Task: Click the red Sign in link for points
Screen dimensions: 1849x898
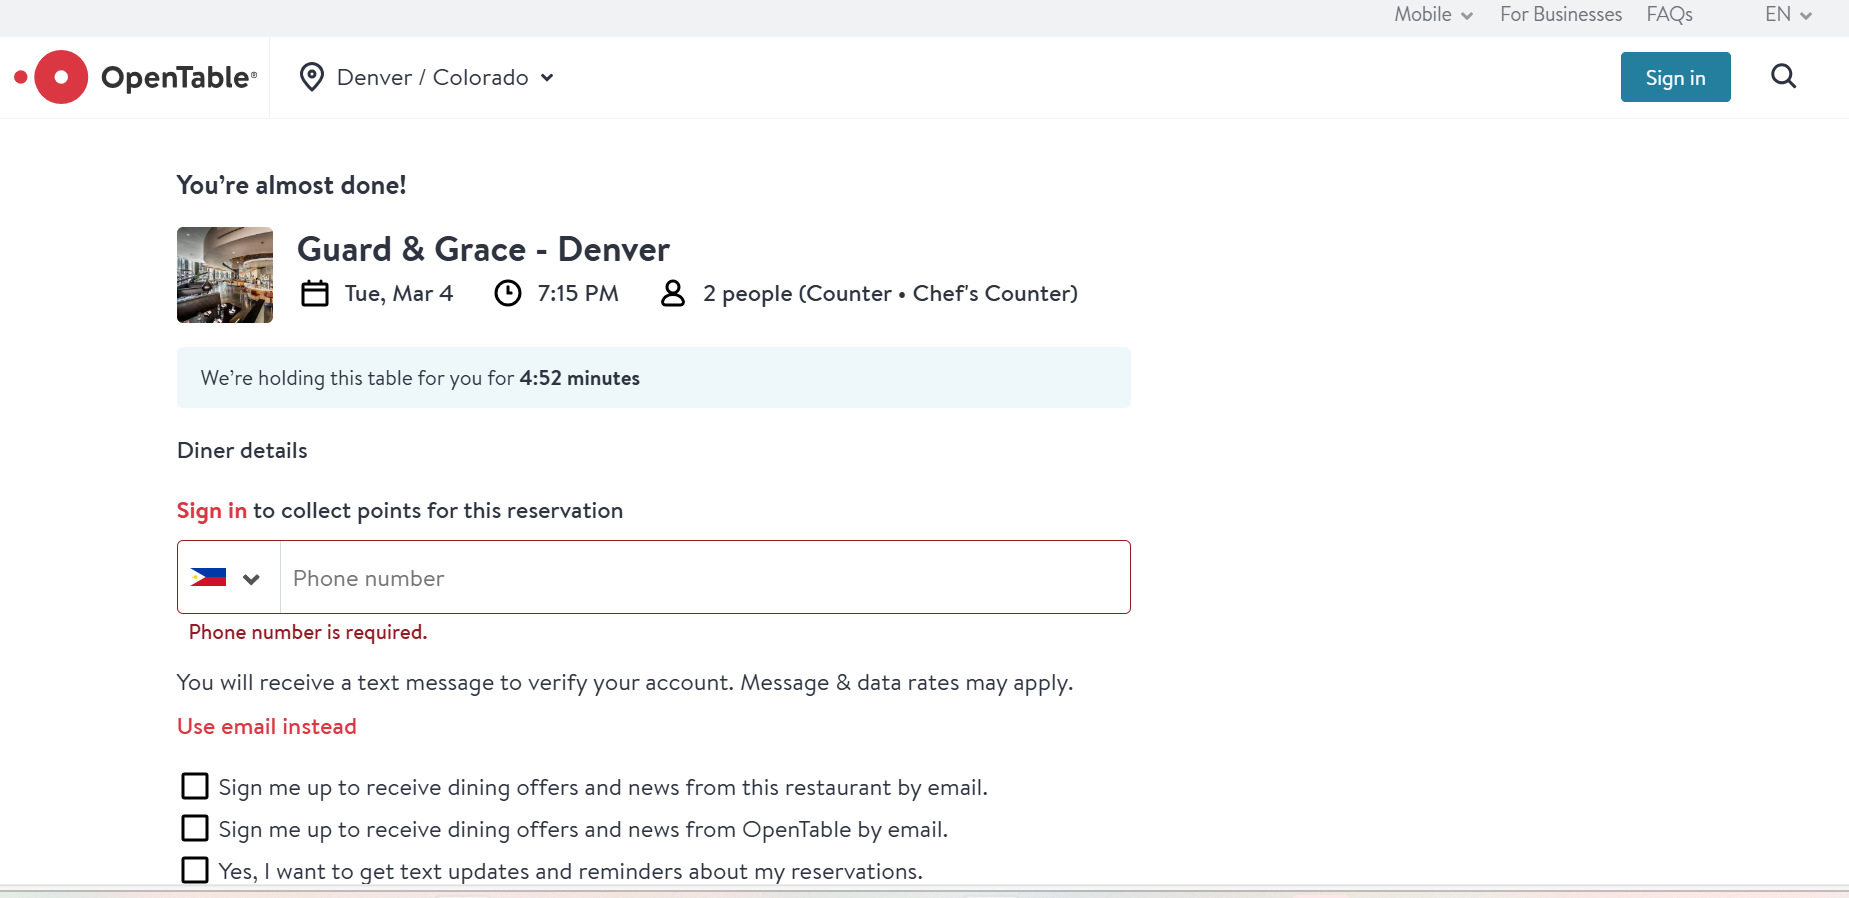Action: [212, 510]
